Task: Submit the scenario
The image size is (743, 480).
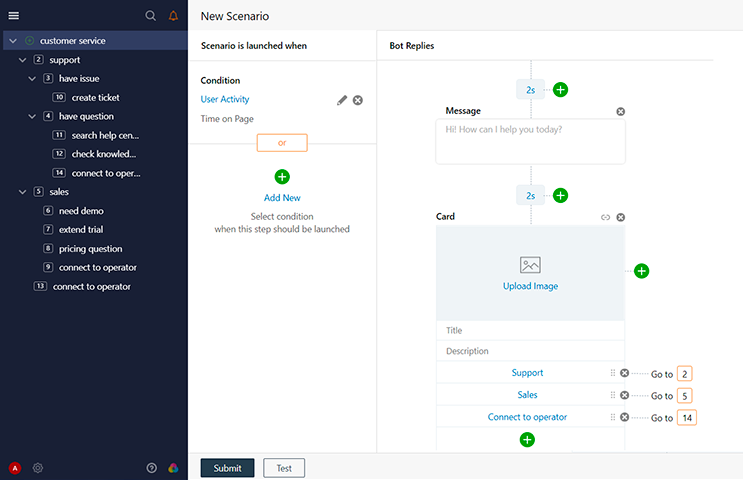Action: click(227, 468)
